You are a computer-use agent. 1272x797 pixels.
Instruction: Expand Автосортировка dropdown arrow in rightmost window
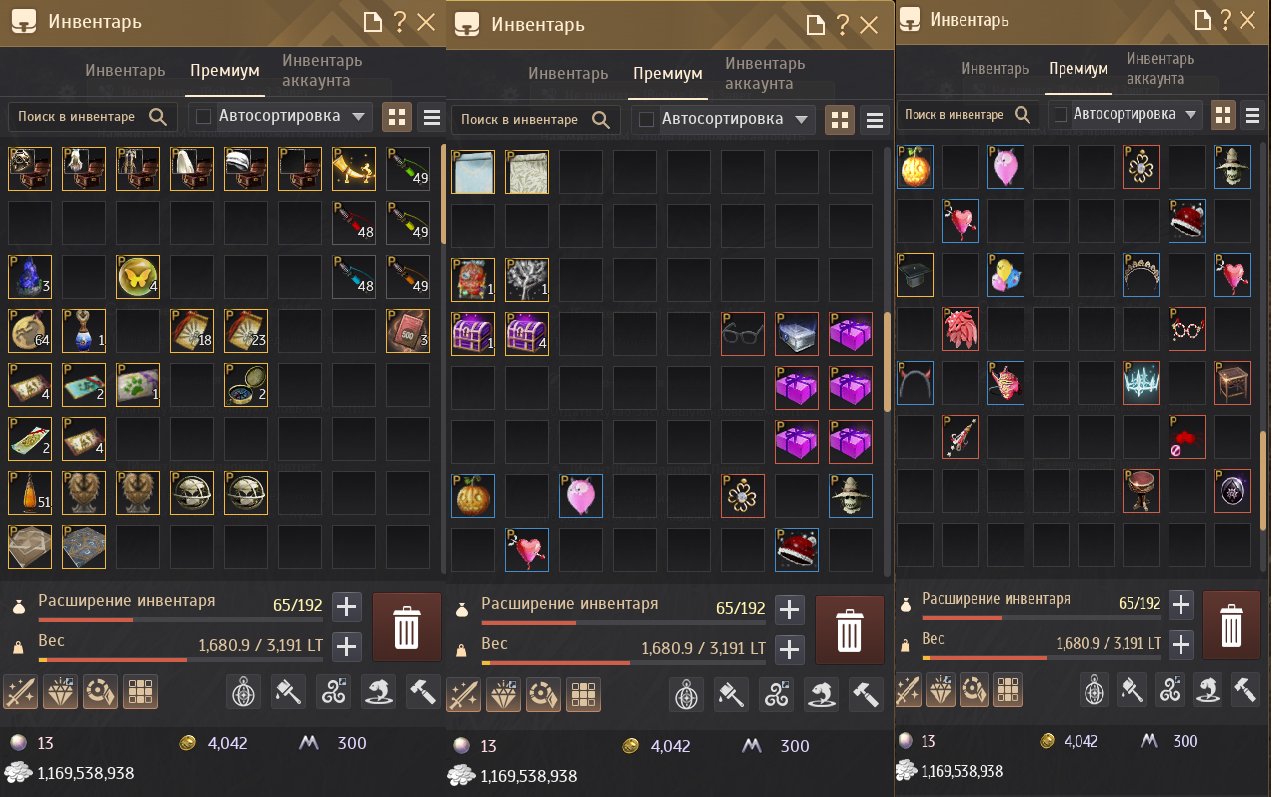(1190, 115)
